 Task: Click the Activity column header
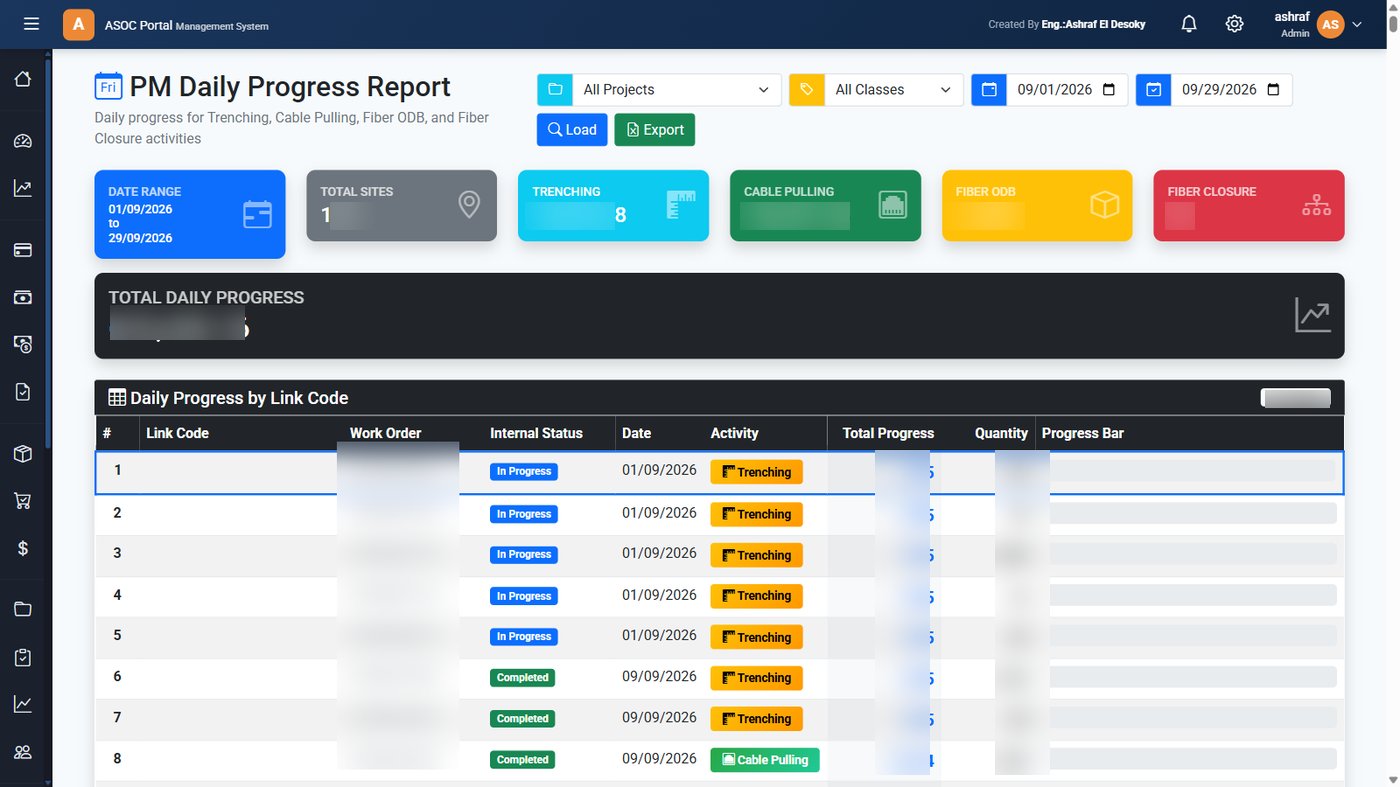point(734,433)
